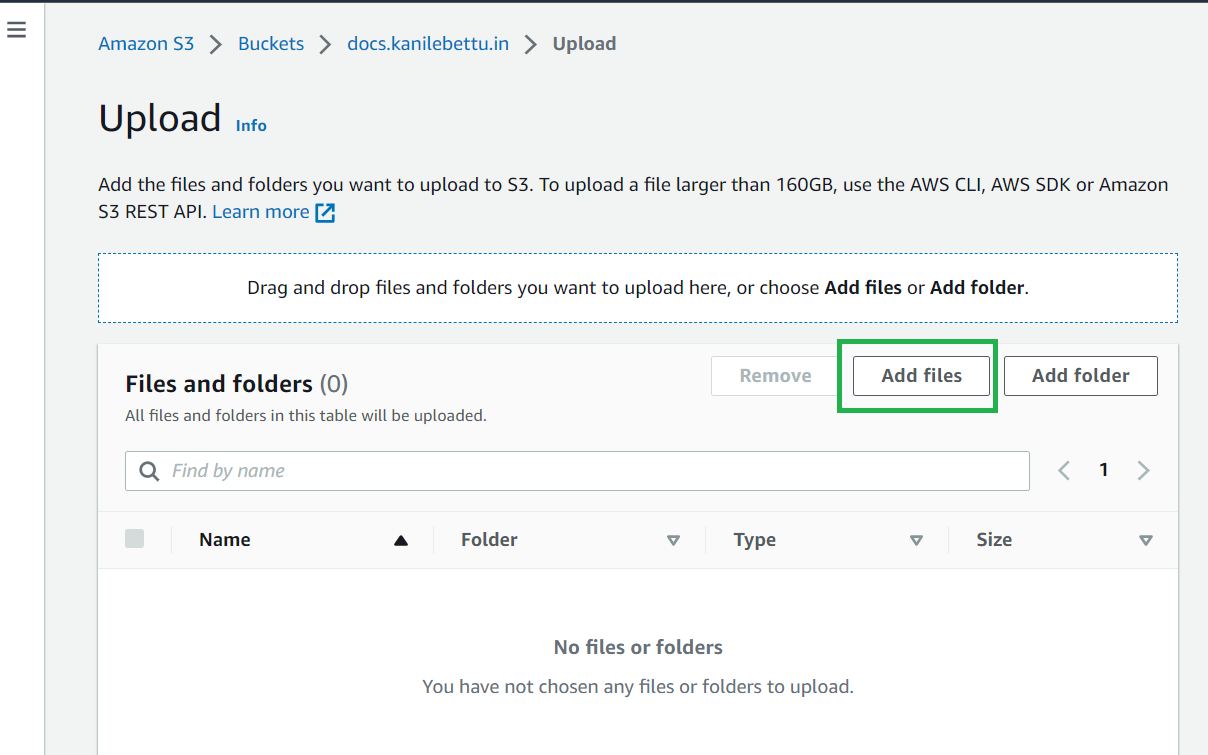
Task: Click the search magnifier icon
Action: point(149,471)
